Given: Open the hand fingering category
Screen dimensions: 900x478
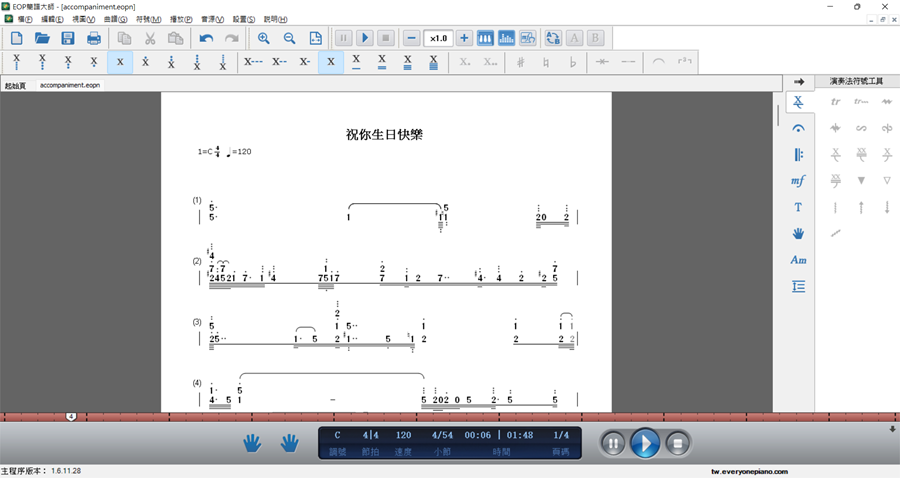Looking at the screenshot, I should 798,234.
